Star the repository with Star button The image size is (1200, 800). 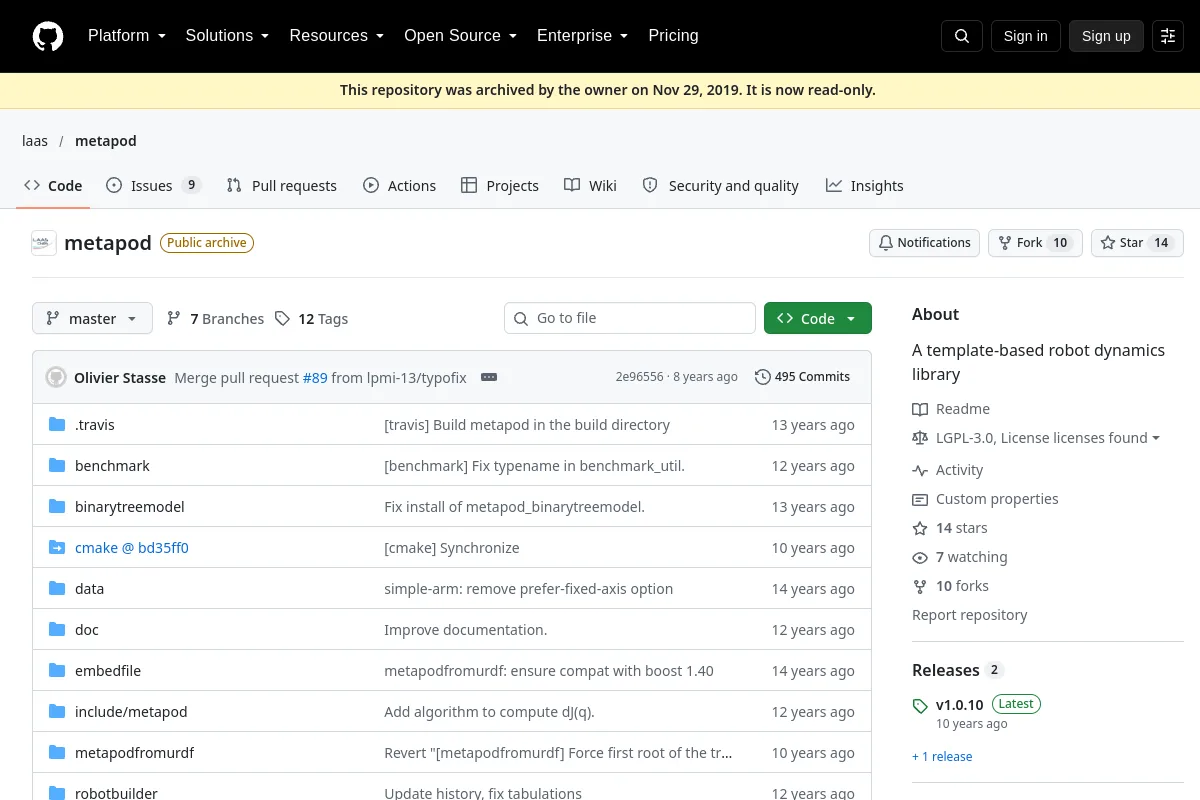(1137, 243)
